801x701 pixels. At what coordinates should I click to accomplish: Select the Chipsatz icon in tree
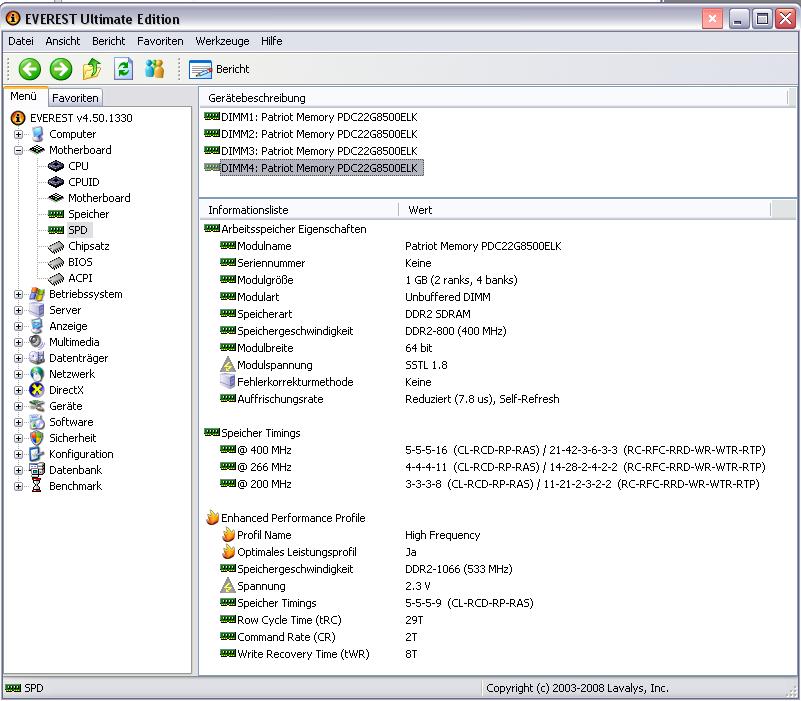pyautogui.click(x=56, y=247)
